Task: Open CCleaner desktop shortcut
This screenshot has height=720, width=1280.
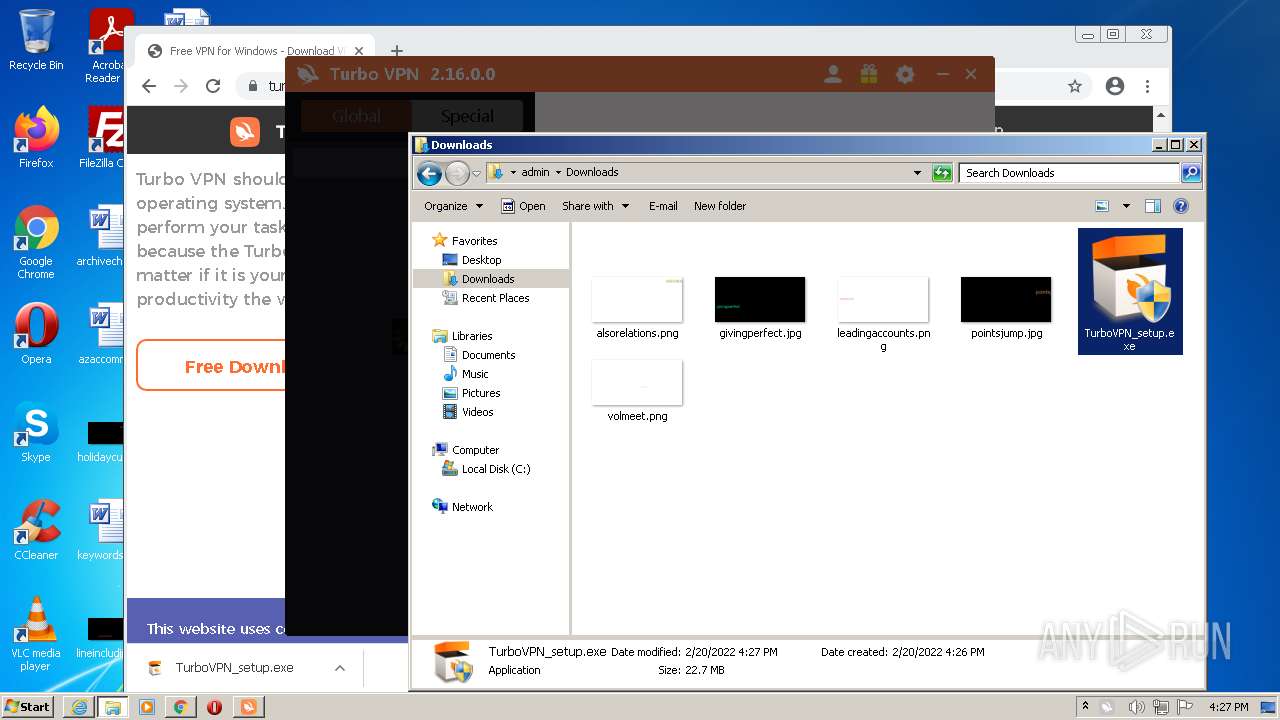Action: (x=36, y=530)
